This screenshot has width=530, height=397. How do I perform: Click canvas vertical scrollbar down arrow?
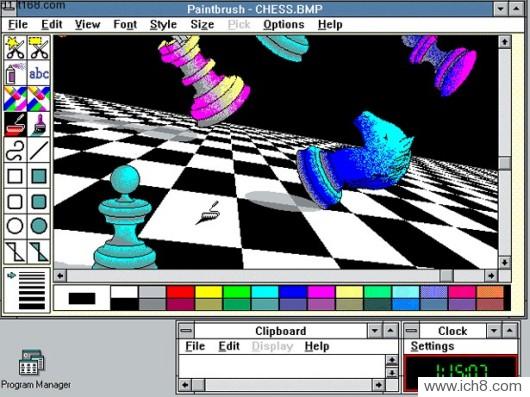point(504,262)
